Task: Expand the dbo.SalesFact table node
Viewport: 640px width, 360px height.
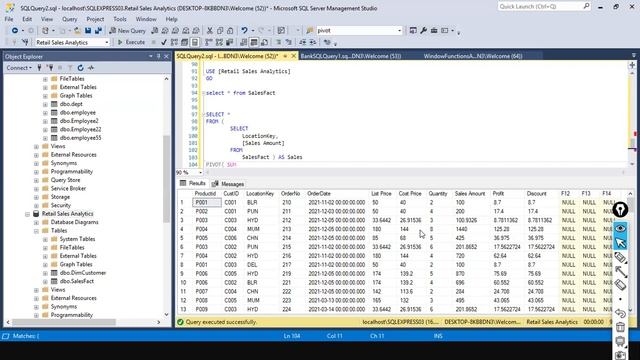Action: pyautogui.click(x=45, y=281)
